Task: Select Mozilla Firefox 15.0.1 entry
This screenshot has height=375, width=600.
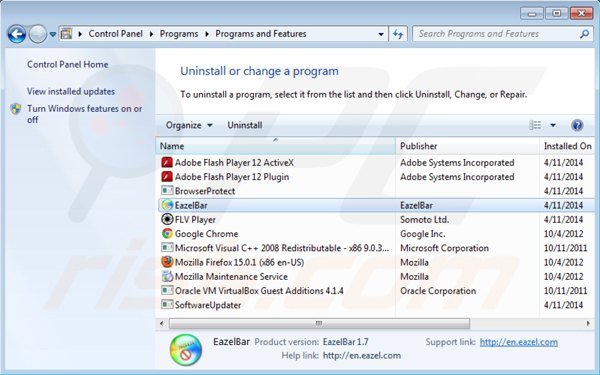Action: point(240,262)
